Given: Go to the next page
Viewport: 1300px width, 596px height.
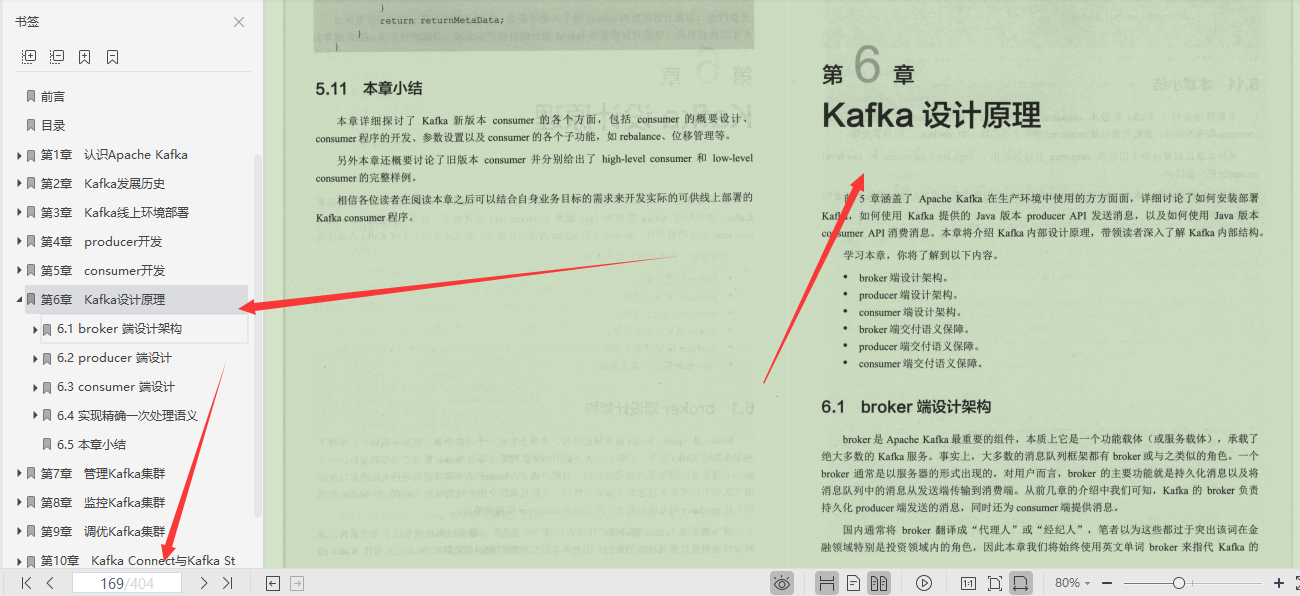Looking at the screenshot, I should coord(204,583).
